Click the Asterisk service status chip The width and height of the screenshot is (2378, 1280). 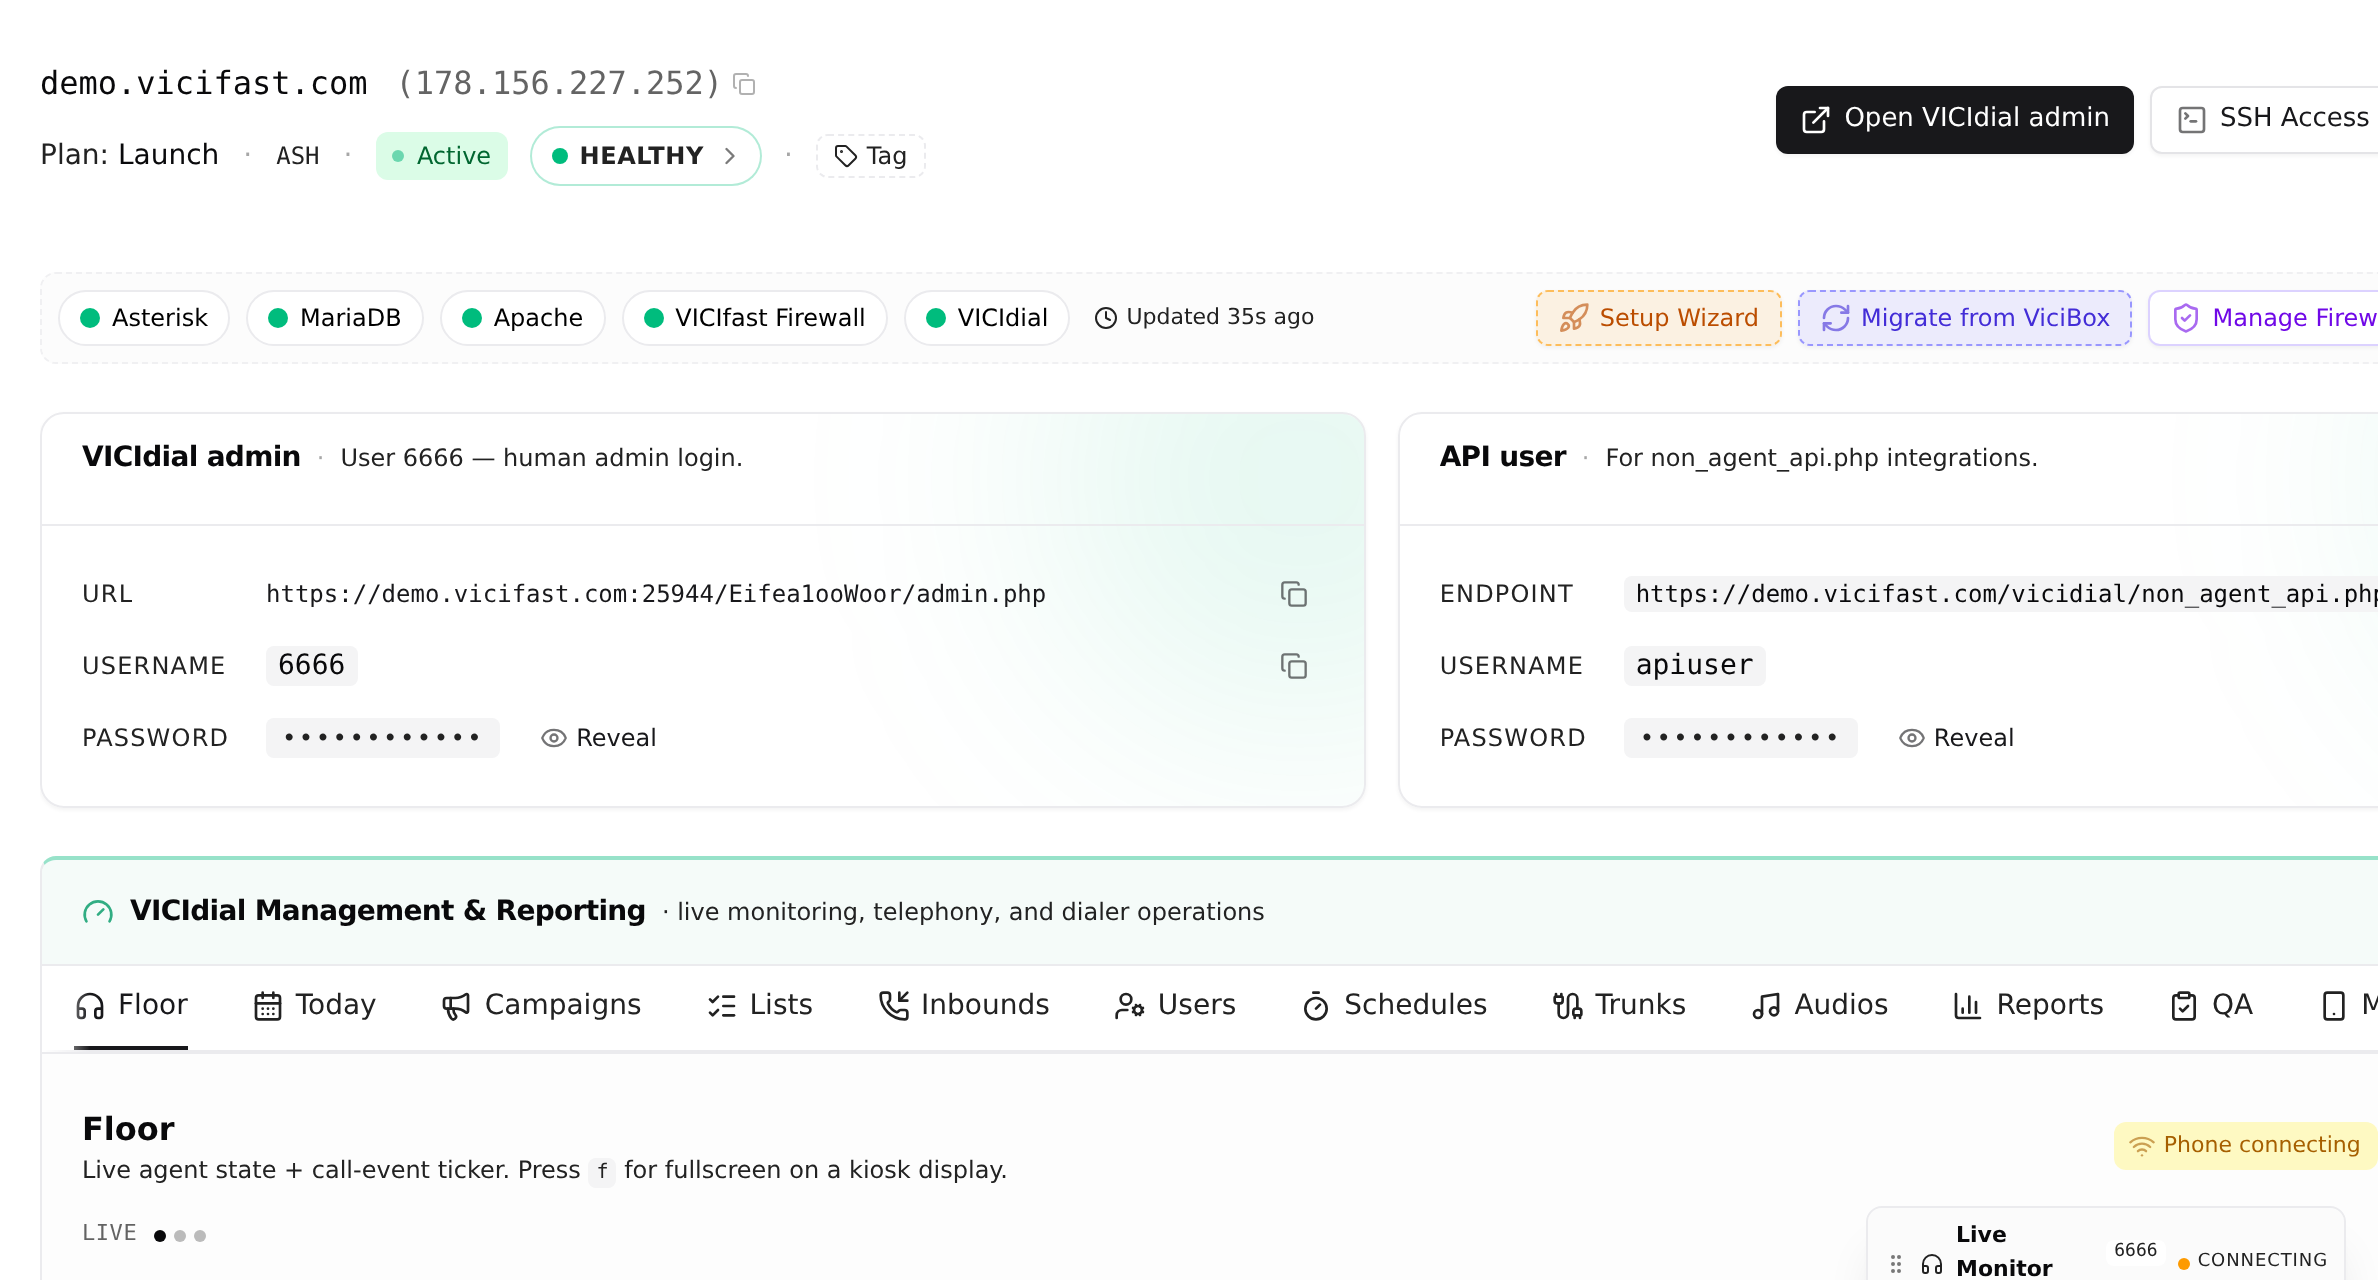[144, 318]
